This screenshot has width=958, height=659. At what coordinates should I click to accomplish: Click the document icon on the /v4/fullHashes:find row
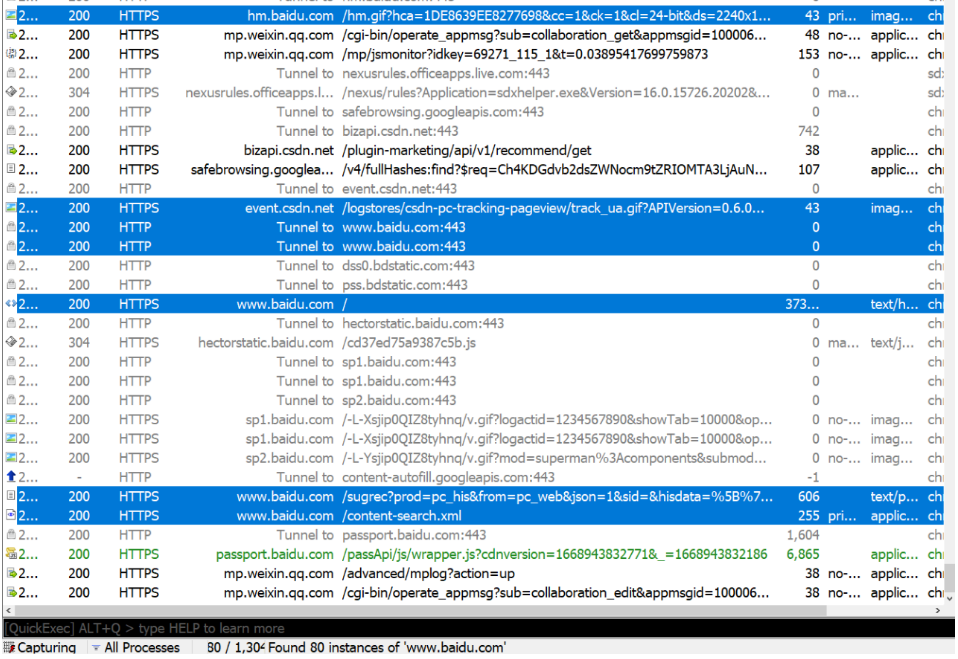[11, 169]
